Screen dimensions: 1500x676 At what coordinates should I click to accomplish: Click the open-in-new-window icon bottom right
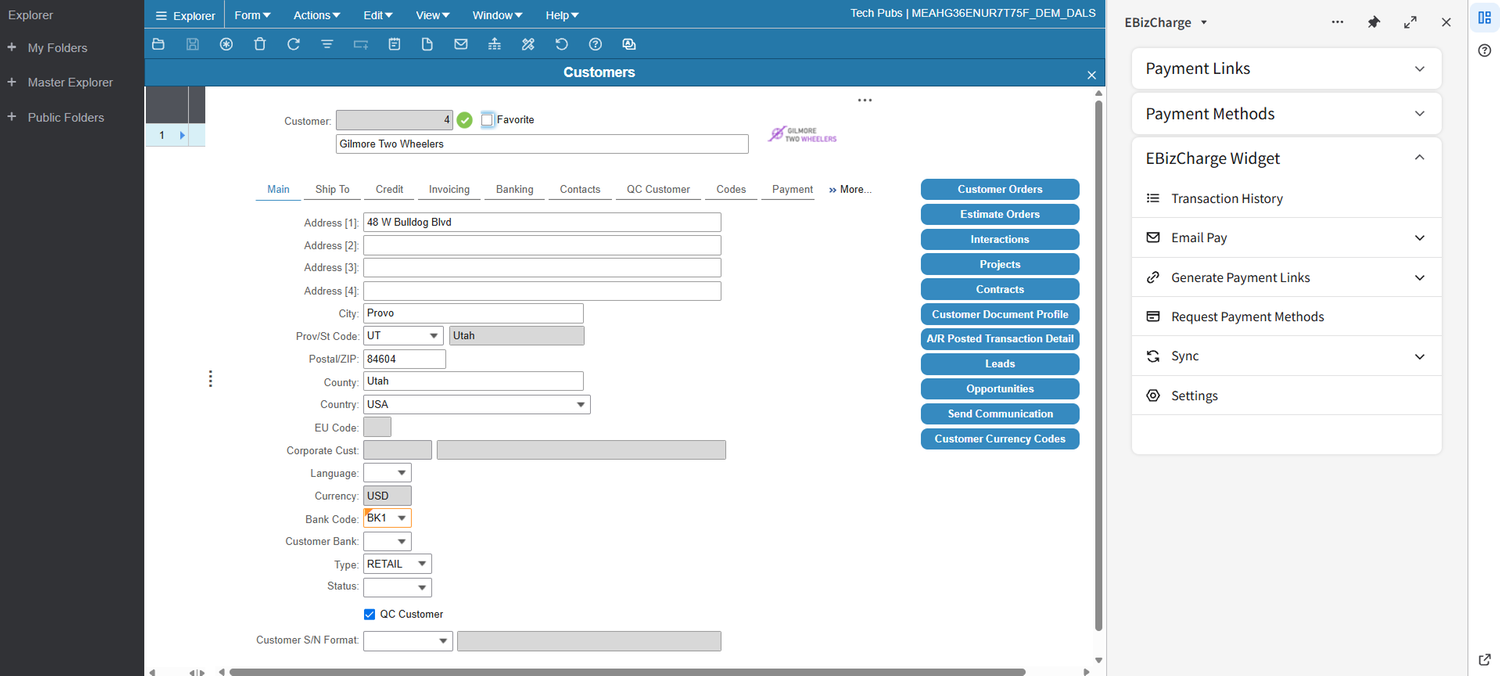(1485, 660)
